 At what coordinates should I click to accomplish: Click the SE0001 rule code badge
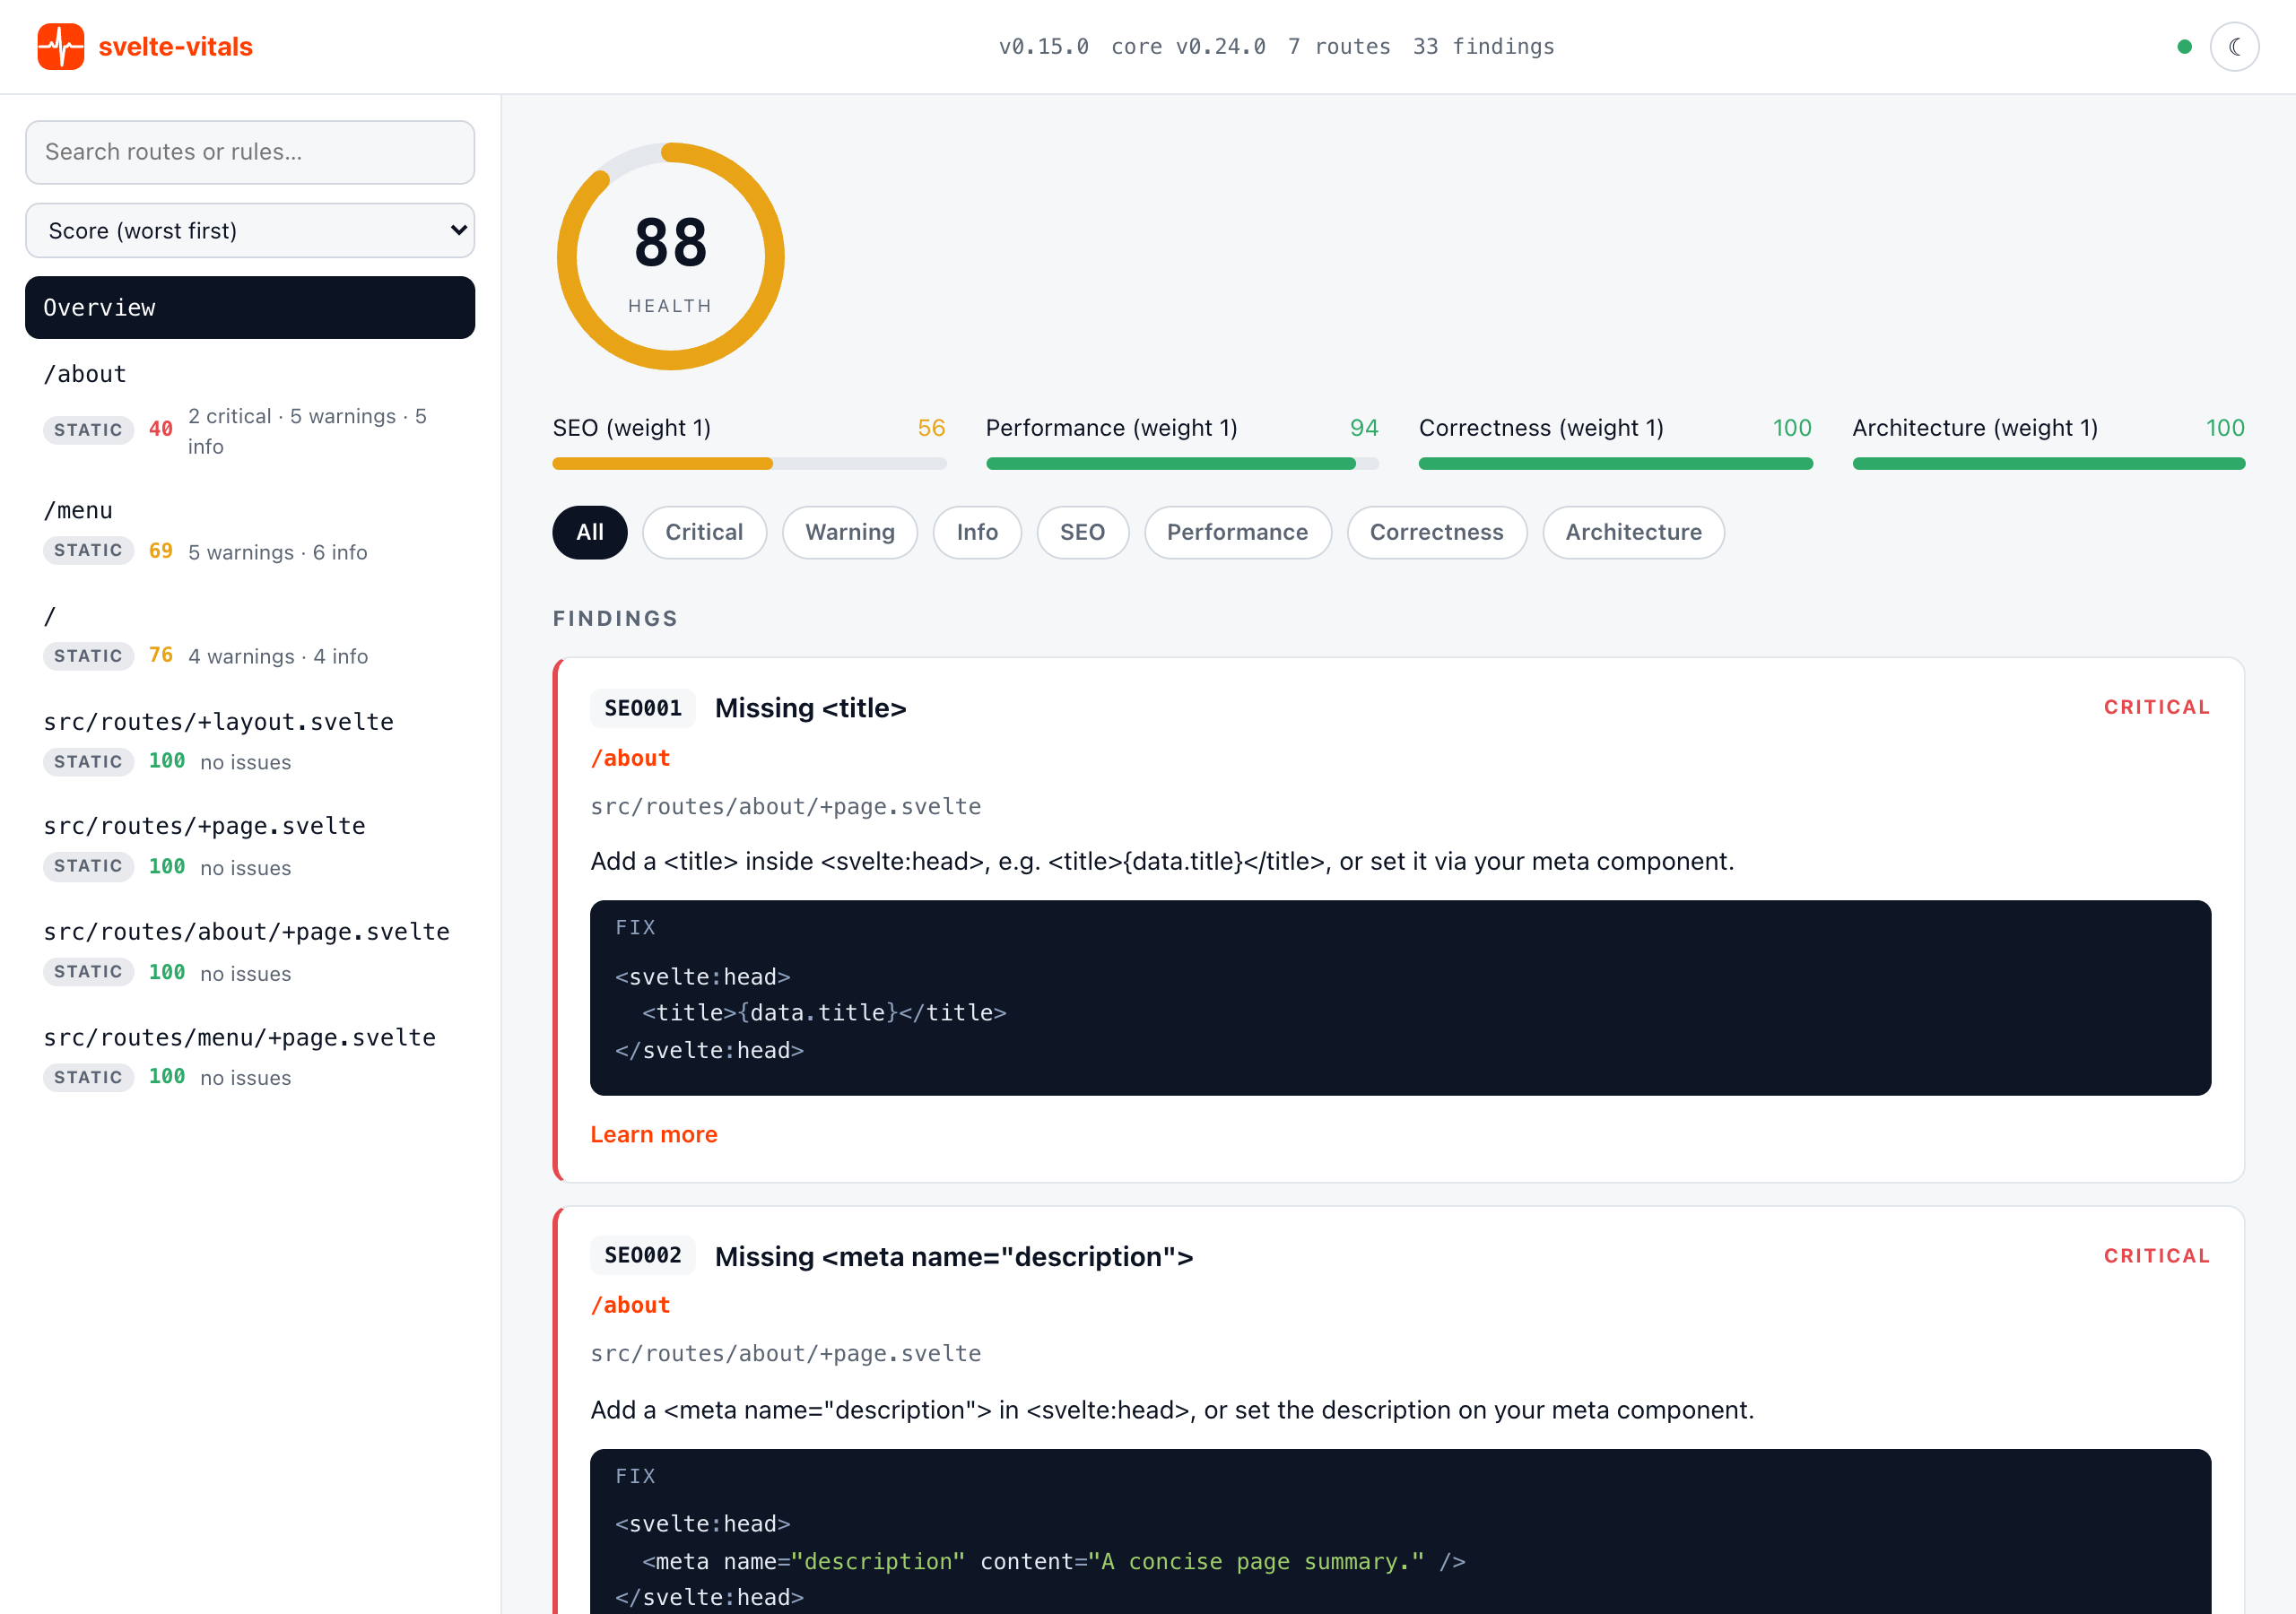[643, 709]
